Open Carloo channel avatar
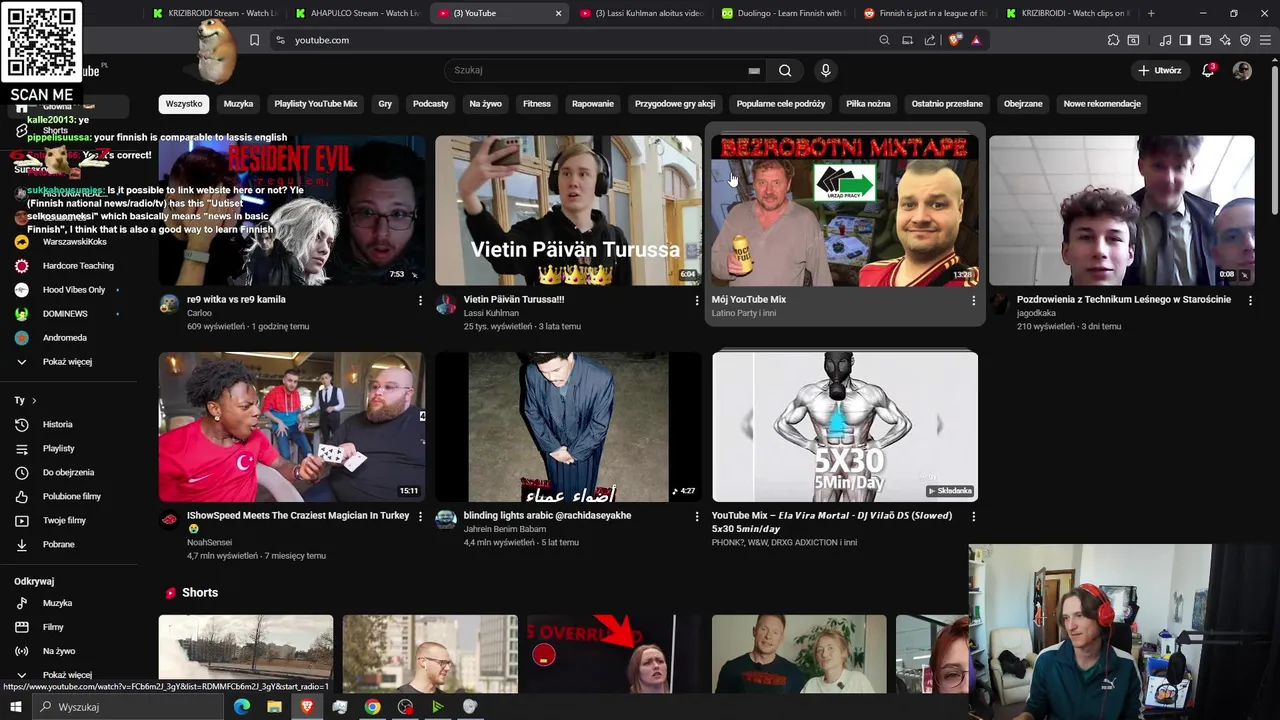The image size is (1280, 720). coord(169,304)
